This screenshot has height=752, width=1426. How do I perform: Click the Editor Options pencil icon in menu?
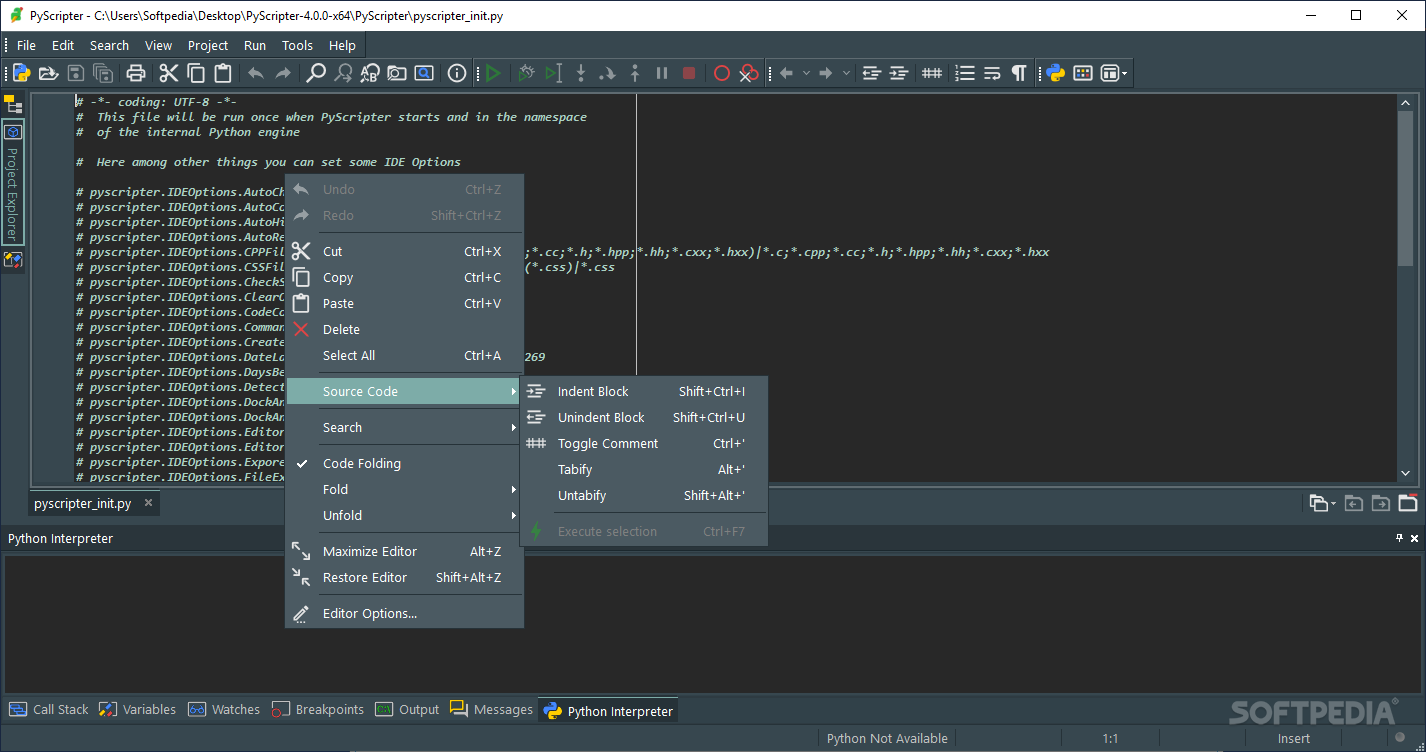(301, 613)
